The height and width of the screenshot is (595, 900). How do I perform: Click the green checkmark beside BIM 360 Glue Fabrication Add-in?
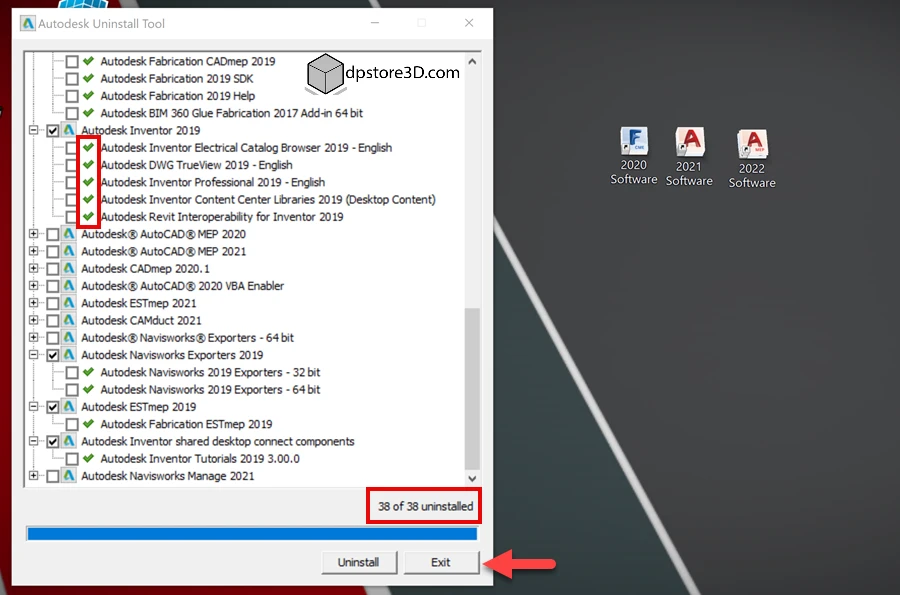pos(88,112)
